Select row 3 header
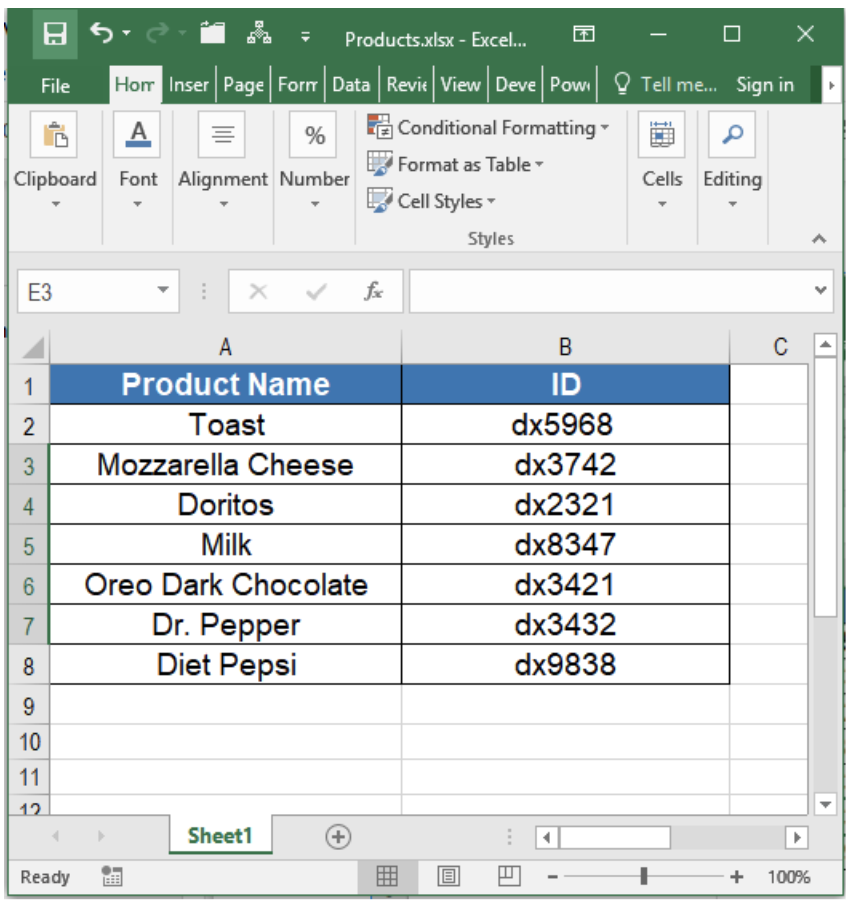846x904 pixels. 29,465
